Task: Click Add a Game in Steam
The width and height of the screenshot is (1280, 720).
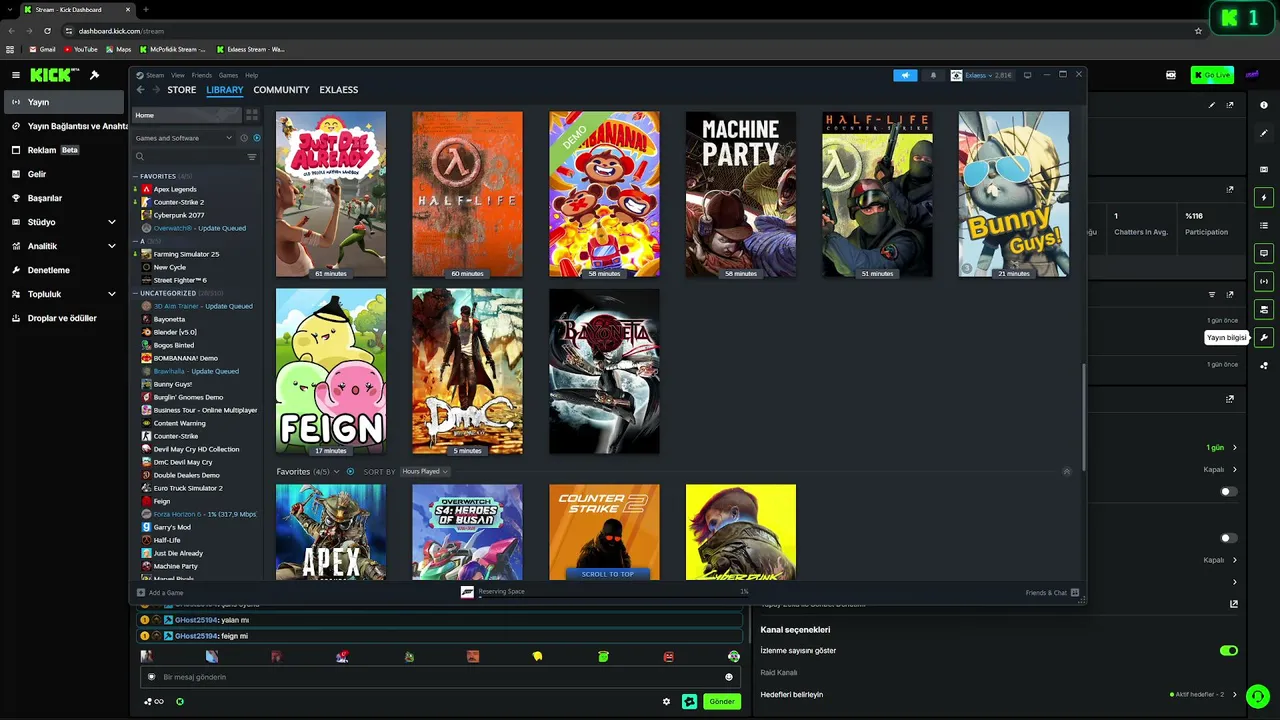Action: tap(161, 593)
